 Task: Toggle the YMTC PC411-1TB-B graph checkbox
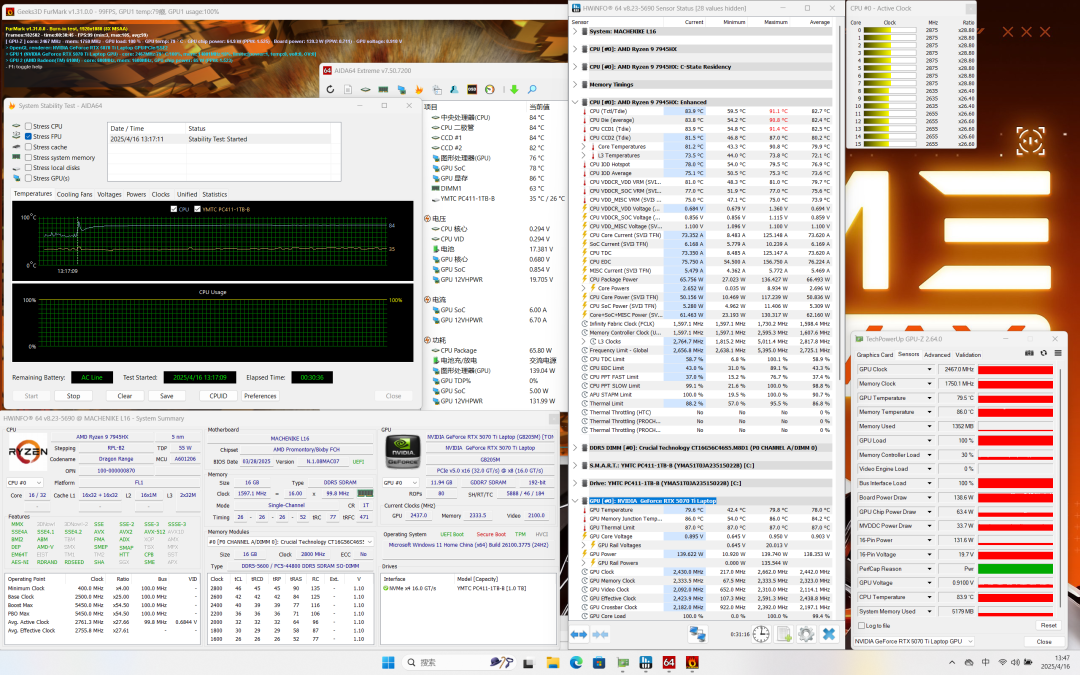coord(197,209)
